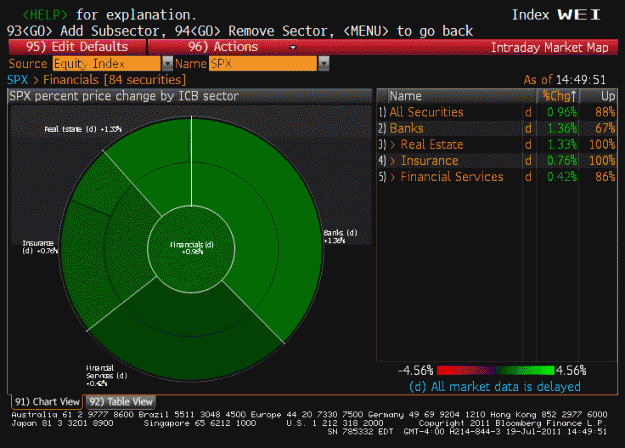The height and width of the screenshot is (448, 625).
Task: Click the 4.56% scale maximum label
Action: [571, 371]
